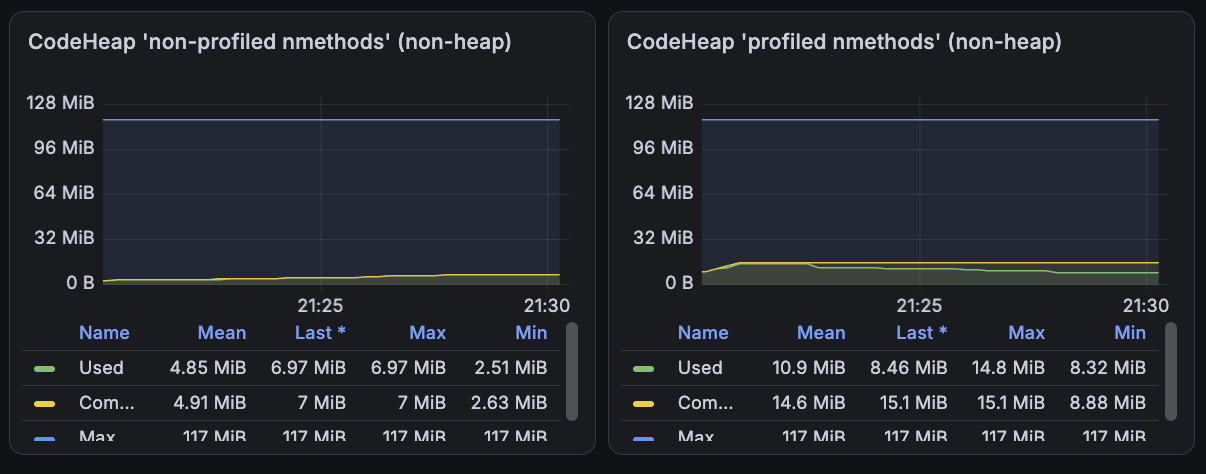Viewport: 1206px width, 474px height.
Task: Click the profiled nmethods legend scrollbar
Action: coord(1171,371)
